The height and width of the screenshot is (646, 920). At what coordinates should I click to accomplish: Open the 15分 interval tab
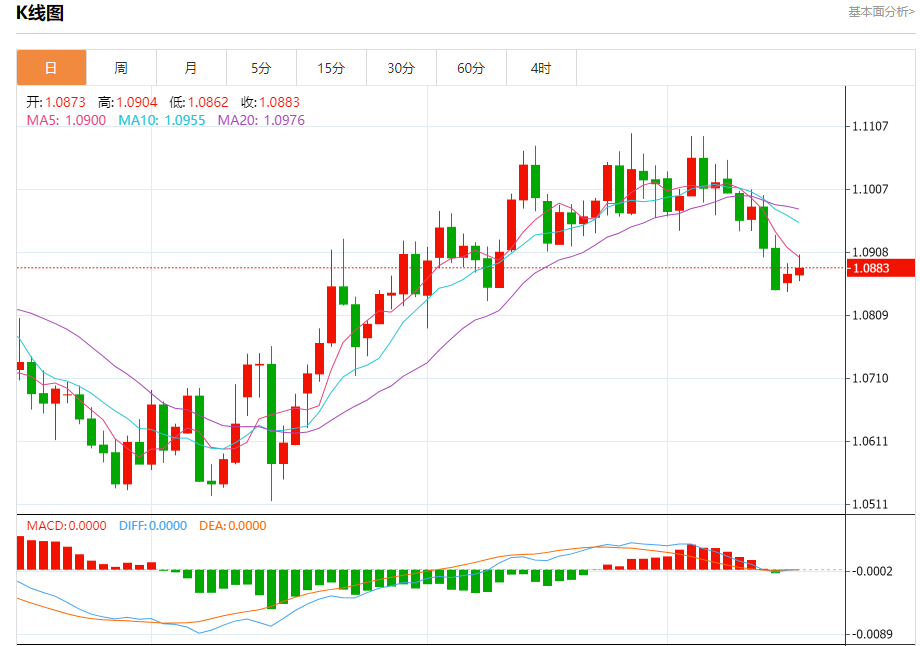[332, 68]
